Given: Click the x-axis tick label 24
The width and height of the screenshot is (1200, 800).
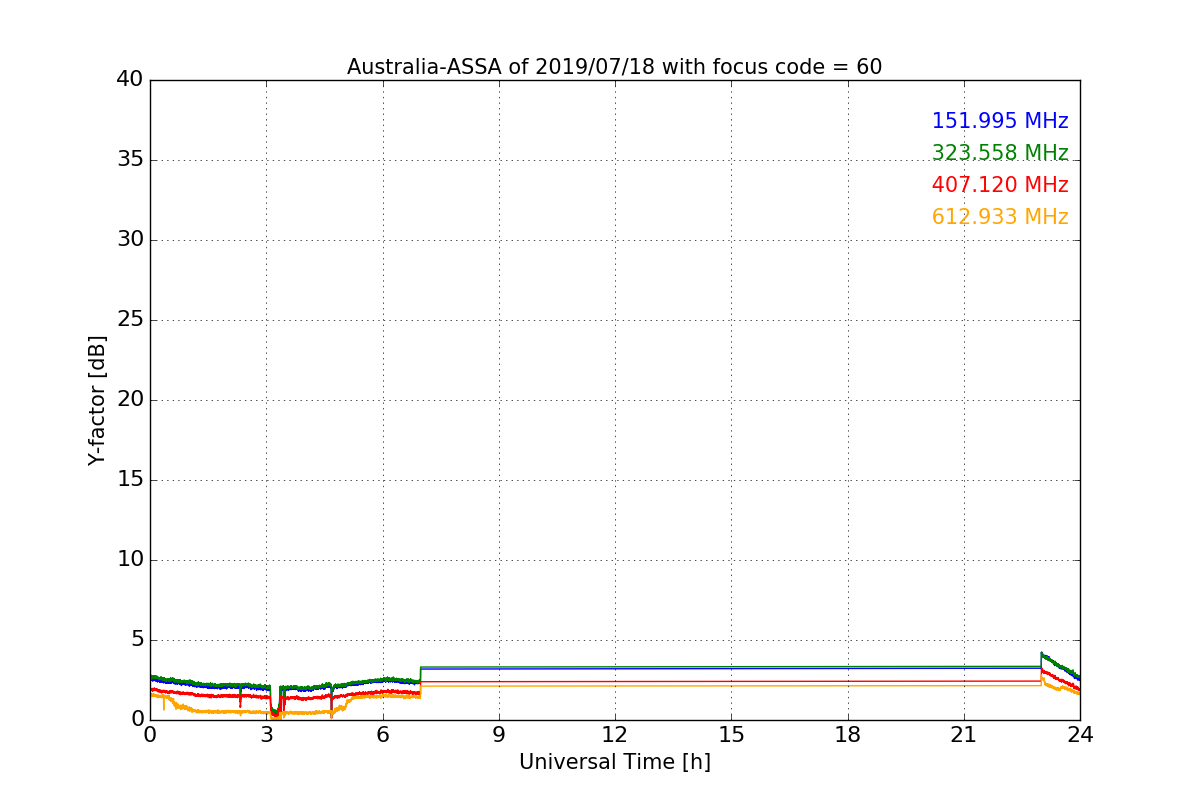Looking at the screenshot, I should tap(1080, 735).
